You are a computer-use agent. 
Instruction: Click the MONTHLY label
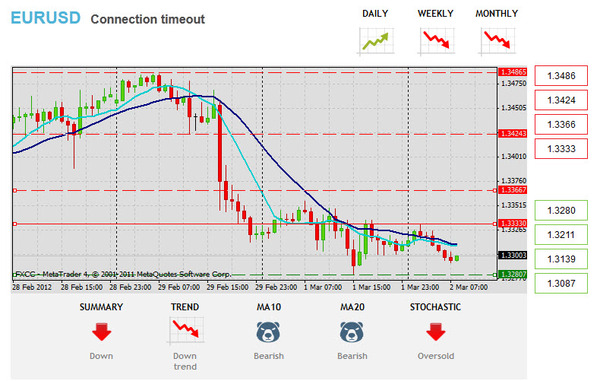(x=497, y=14)
